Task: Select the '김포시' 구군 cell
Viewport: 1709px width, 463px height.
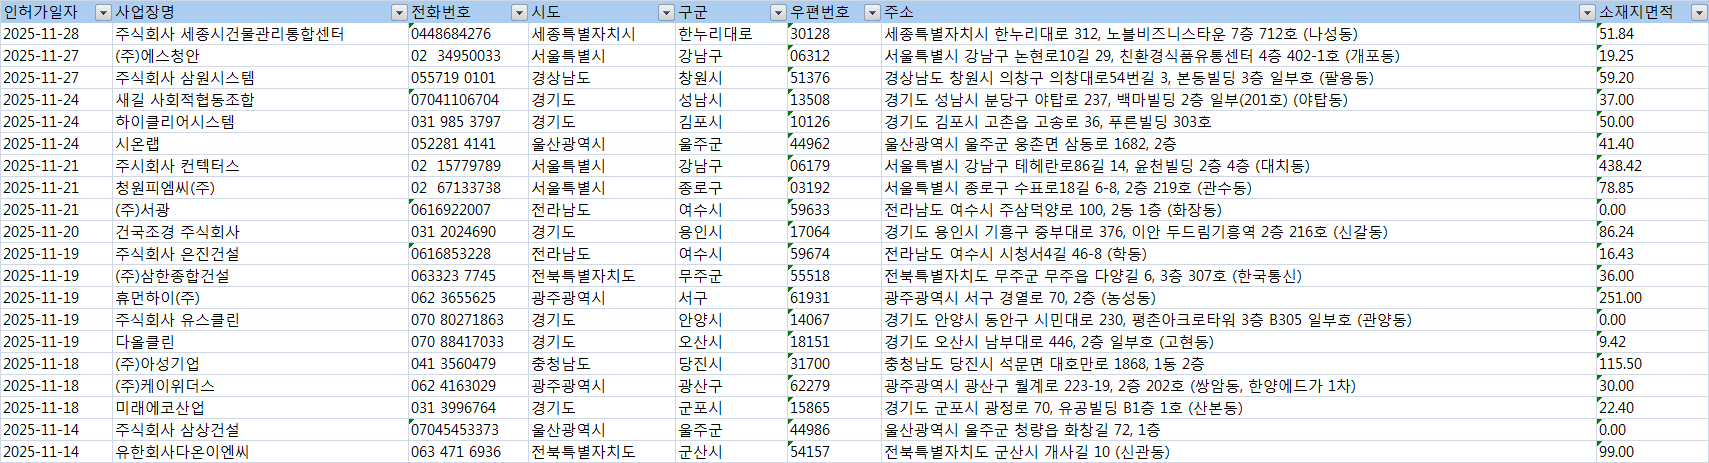Action: point(732,122)
